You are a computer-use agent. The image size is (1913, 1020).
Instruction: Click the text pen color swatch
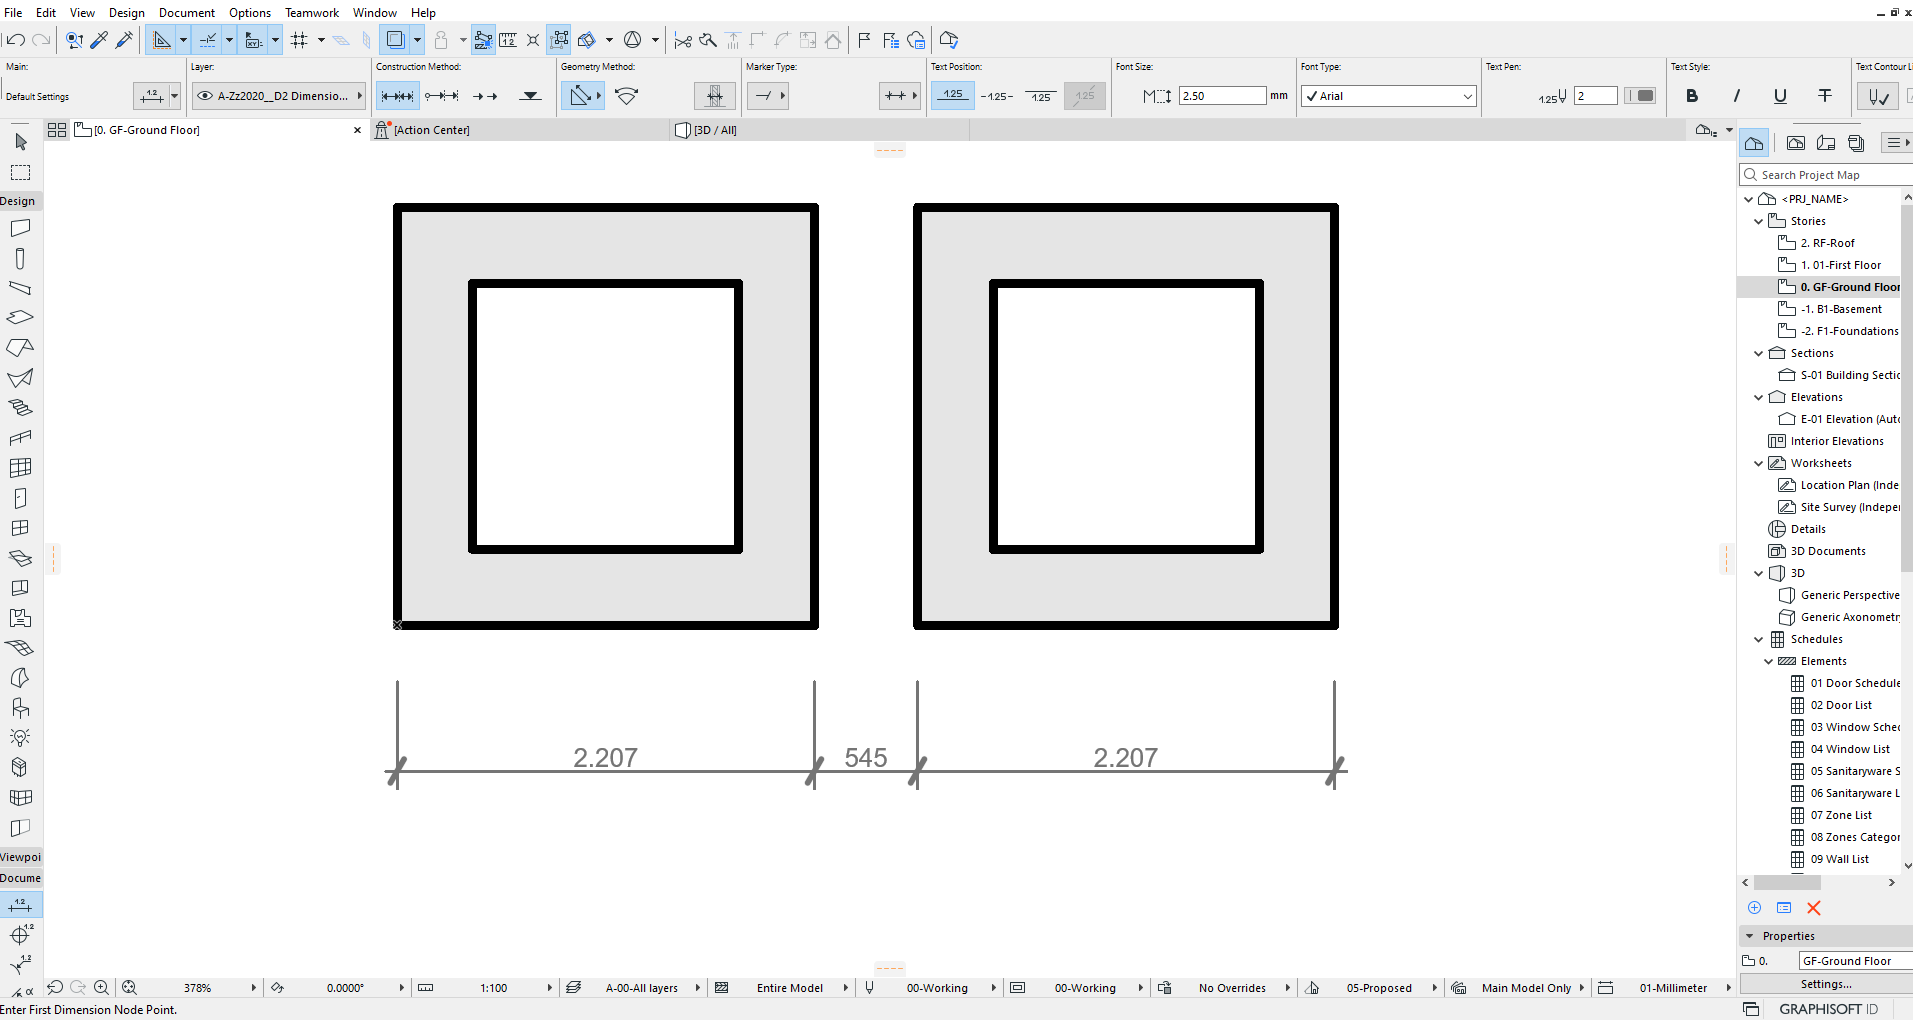(1640, 96)
